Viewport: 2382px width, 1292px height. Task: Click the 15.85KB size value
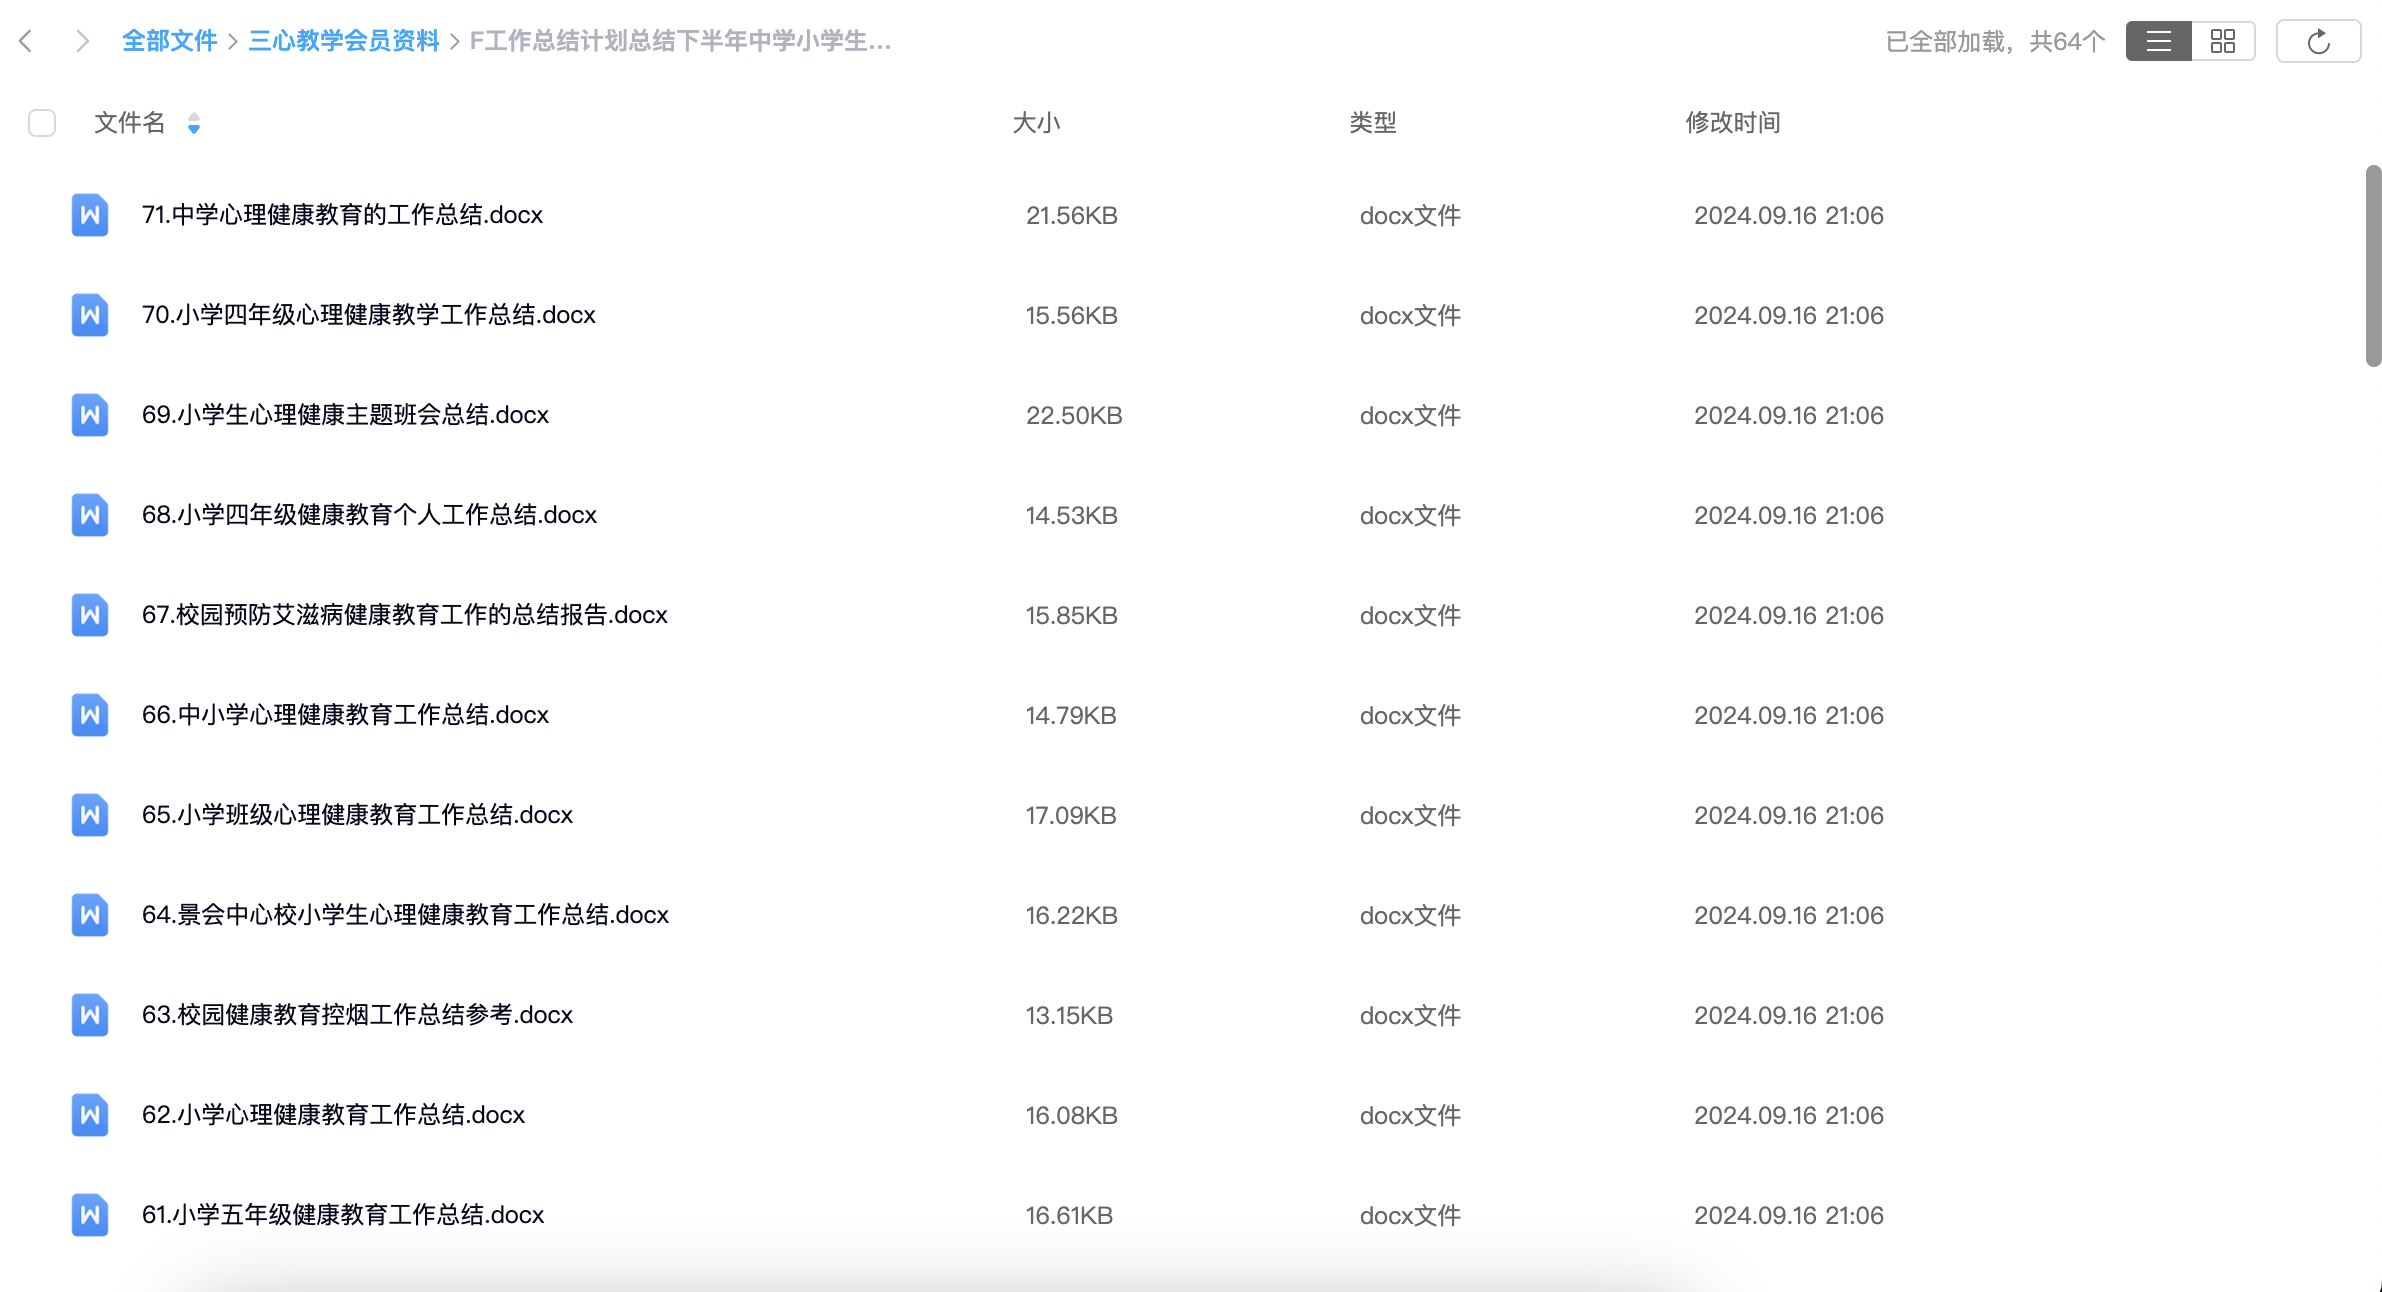[x=1071, y=615]
